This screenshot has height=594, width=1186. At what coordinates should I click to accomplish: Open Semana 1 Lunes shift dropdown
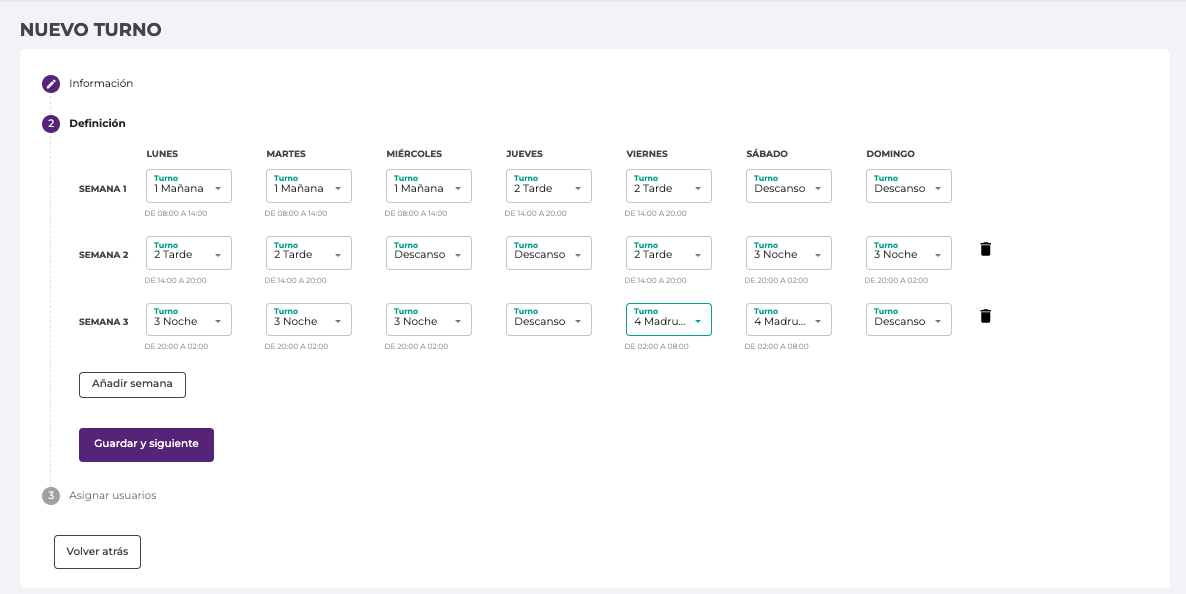(189, 187)
